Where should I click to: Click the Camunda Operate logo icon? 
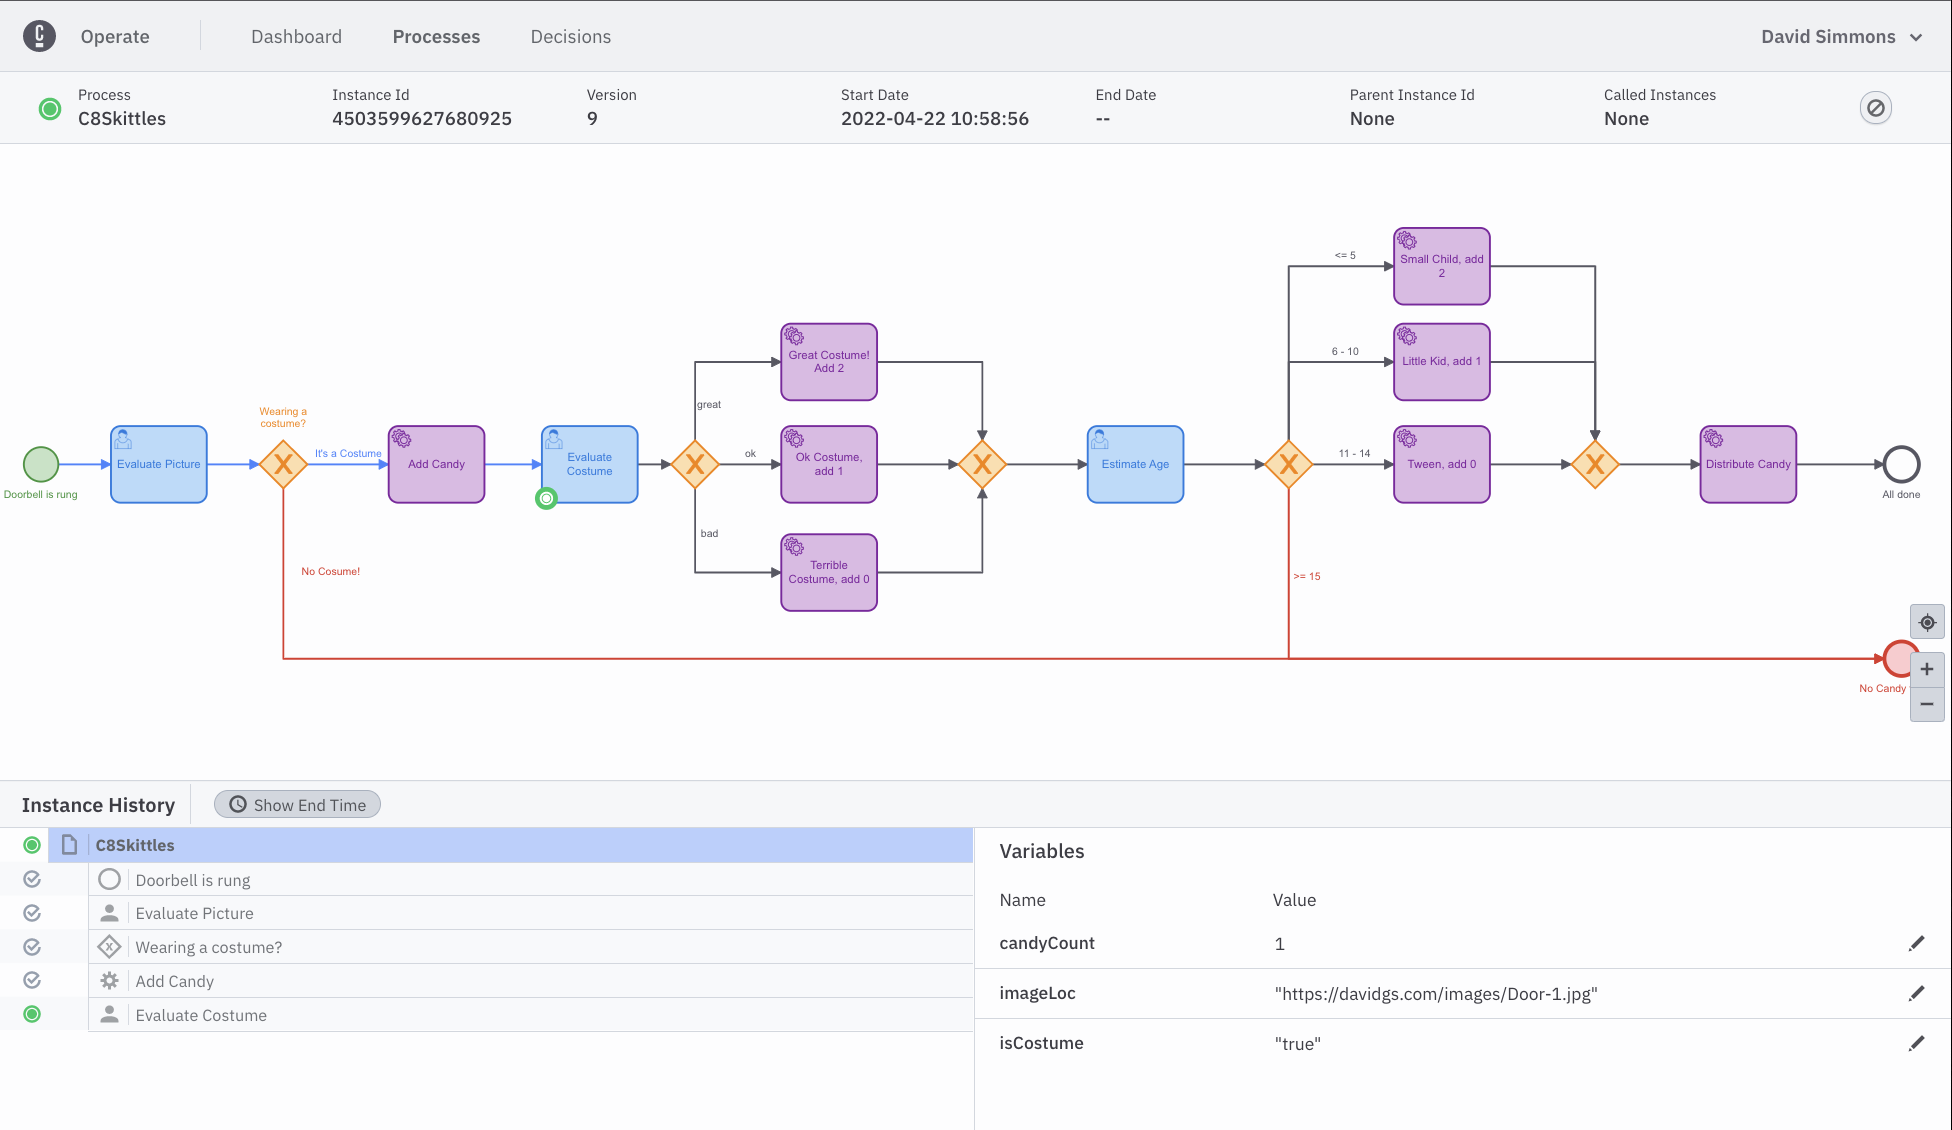39,36
